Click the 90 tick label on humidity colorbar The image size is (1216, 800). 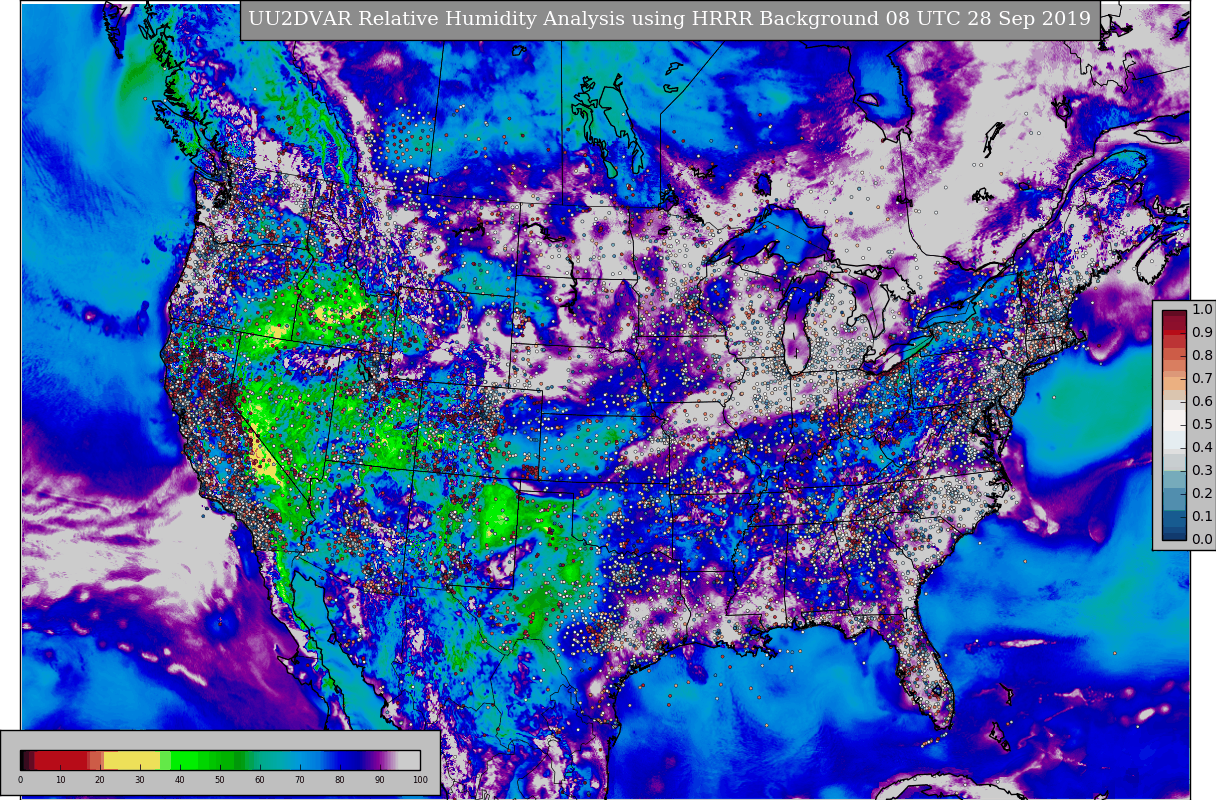click(380, 780)
